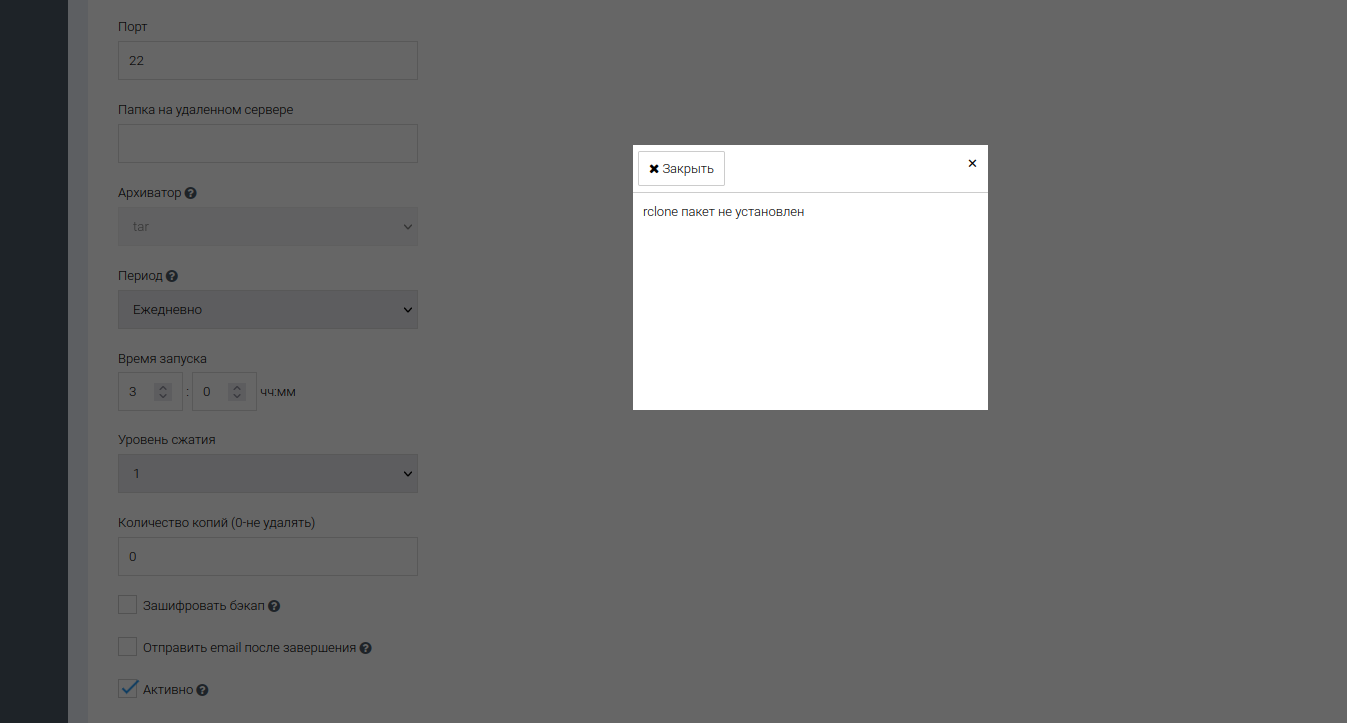Enable the Зашифровать бэкап checkbox
Screen dimensions: 1347x723
pyautogui.click(x=127, y=605)
